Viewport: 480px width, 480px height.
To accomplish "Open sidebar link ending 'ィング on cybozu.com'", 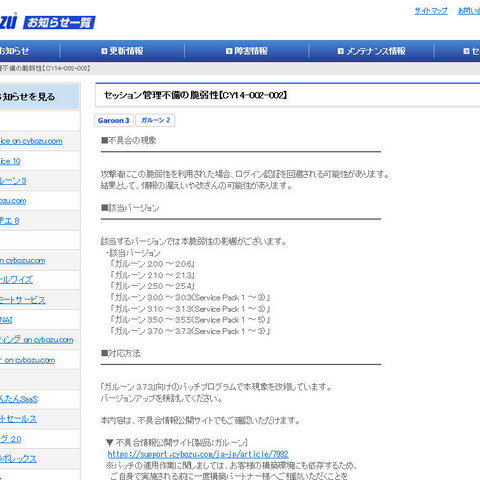I will (x=36, y=340).
